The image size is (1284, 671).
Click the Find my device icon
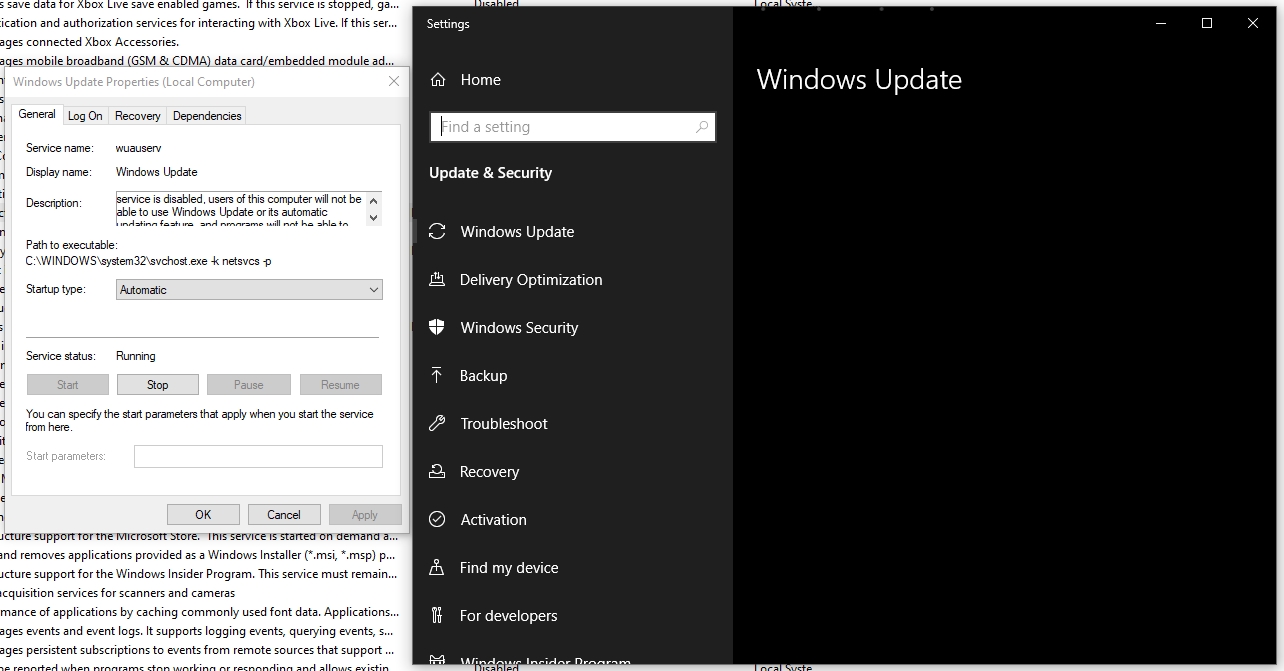(437, 568)
